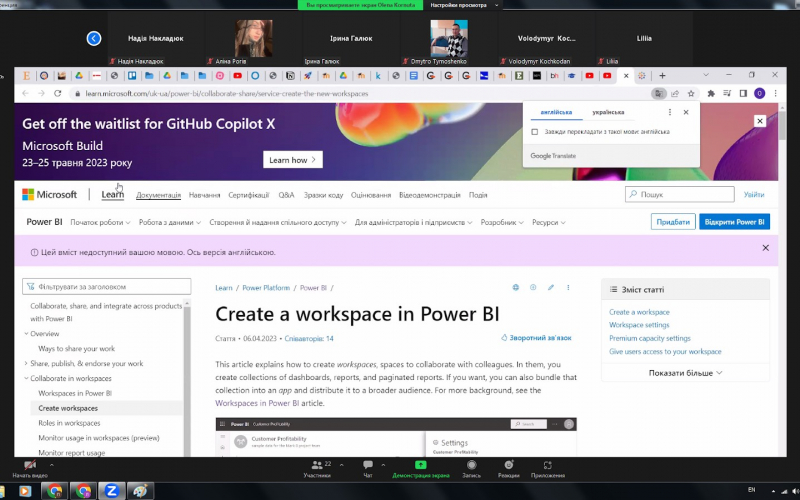800x500 pixels.
Task: Open 'Для адміністраторів і підприємств' dropdown
Action: point(414,222)
